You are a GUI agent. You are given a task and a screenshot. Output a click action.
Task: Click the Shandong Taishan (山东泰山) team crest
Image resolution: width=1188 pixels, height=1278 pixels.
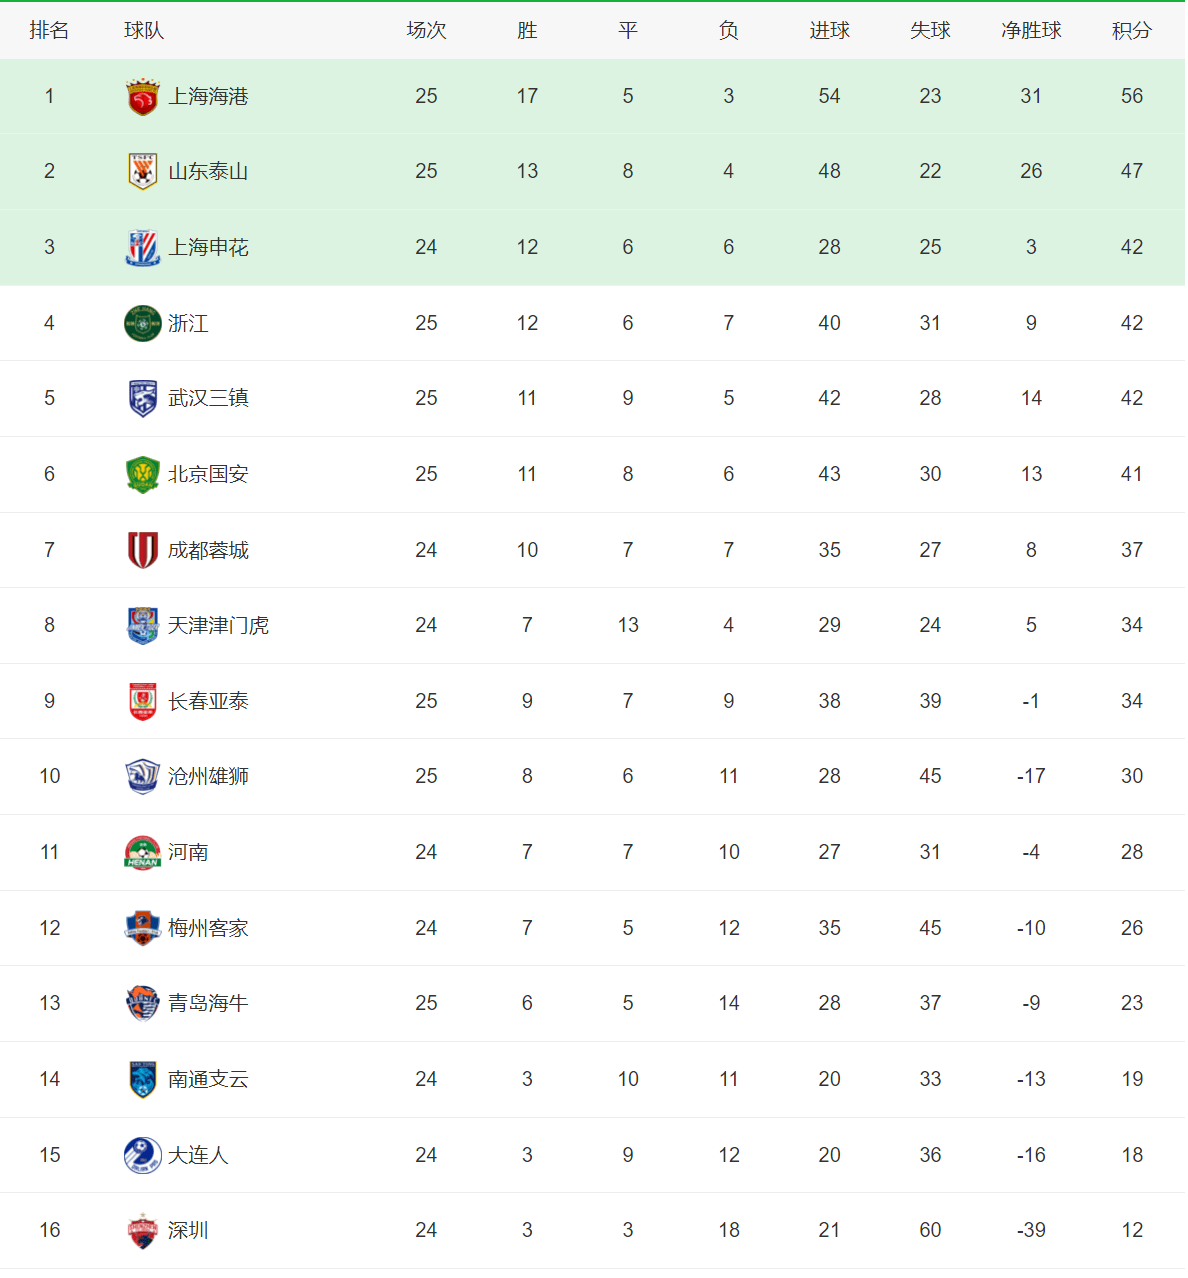click(143, 172)
